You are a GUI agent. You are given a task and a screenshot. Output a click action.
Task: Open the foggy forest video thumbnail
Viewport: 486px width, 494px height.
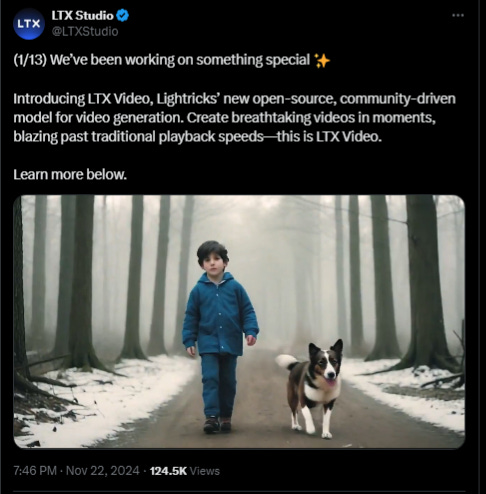[x=239, y=321]
